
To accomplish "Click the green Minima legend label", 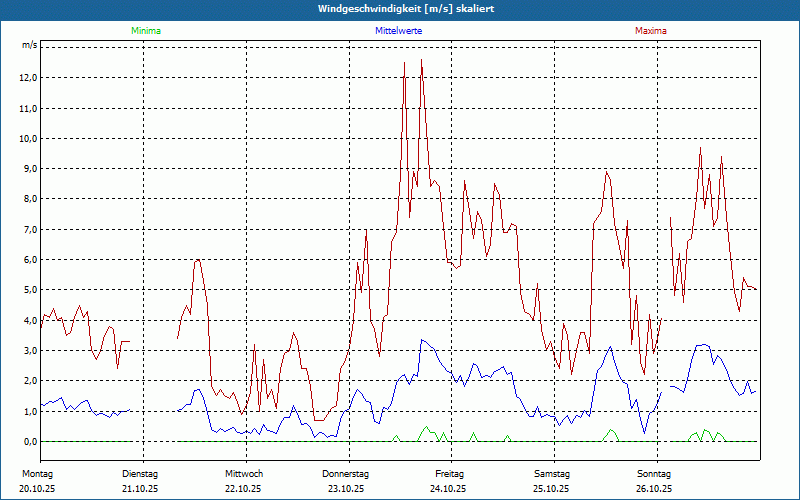I will (x=145, y=31).
